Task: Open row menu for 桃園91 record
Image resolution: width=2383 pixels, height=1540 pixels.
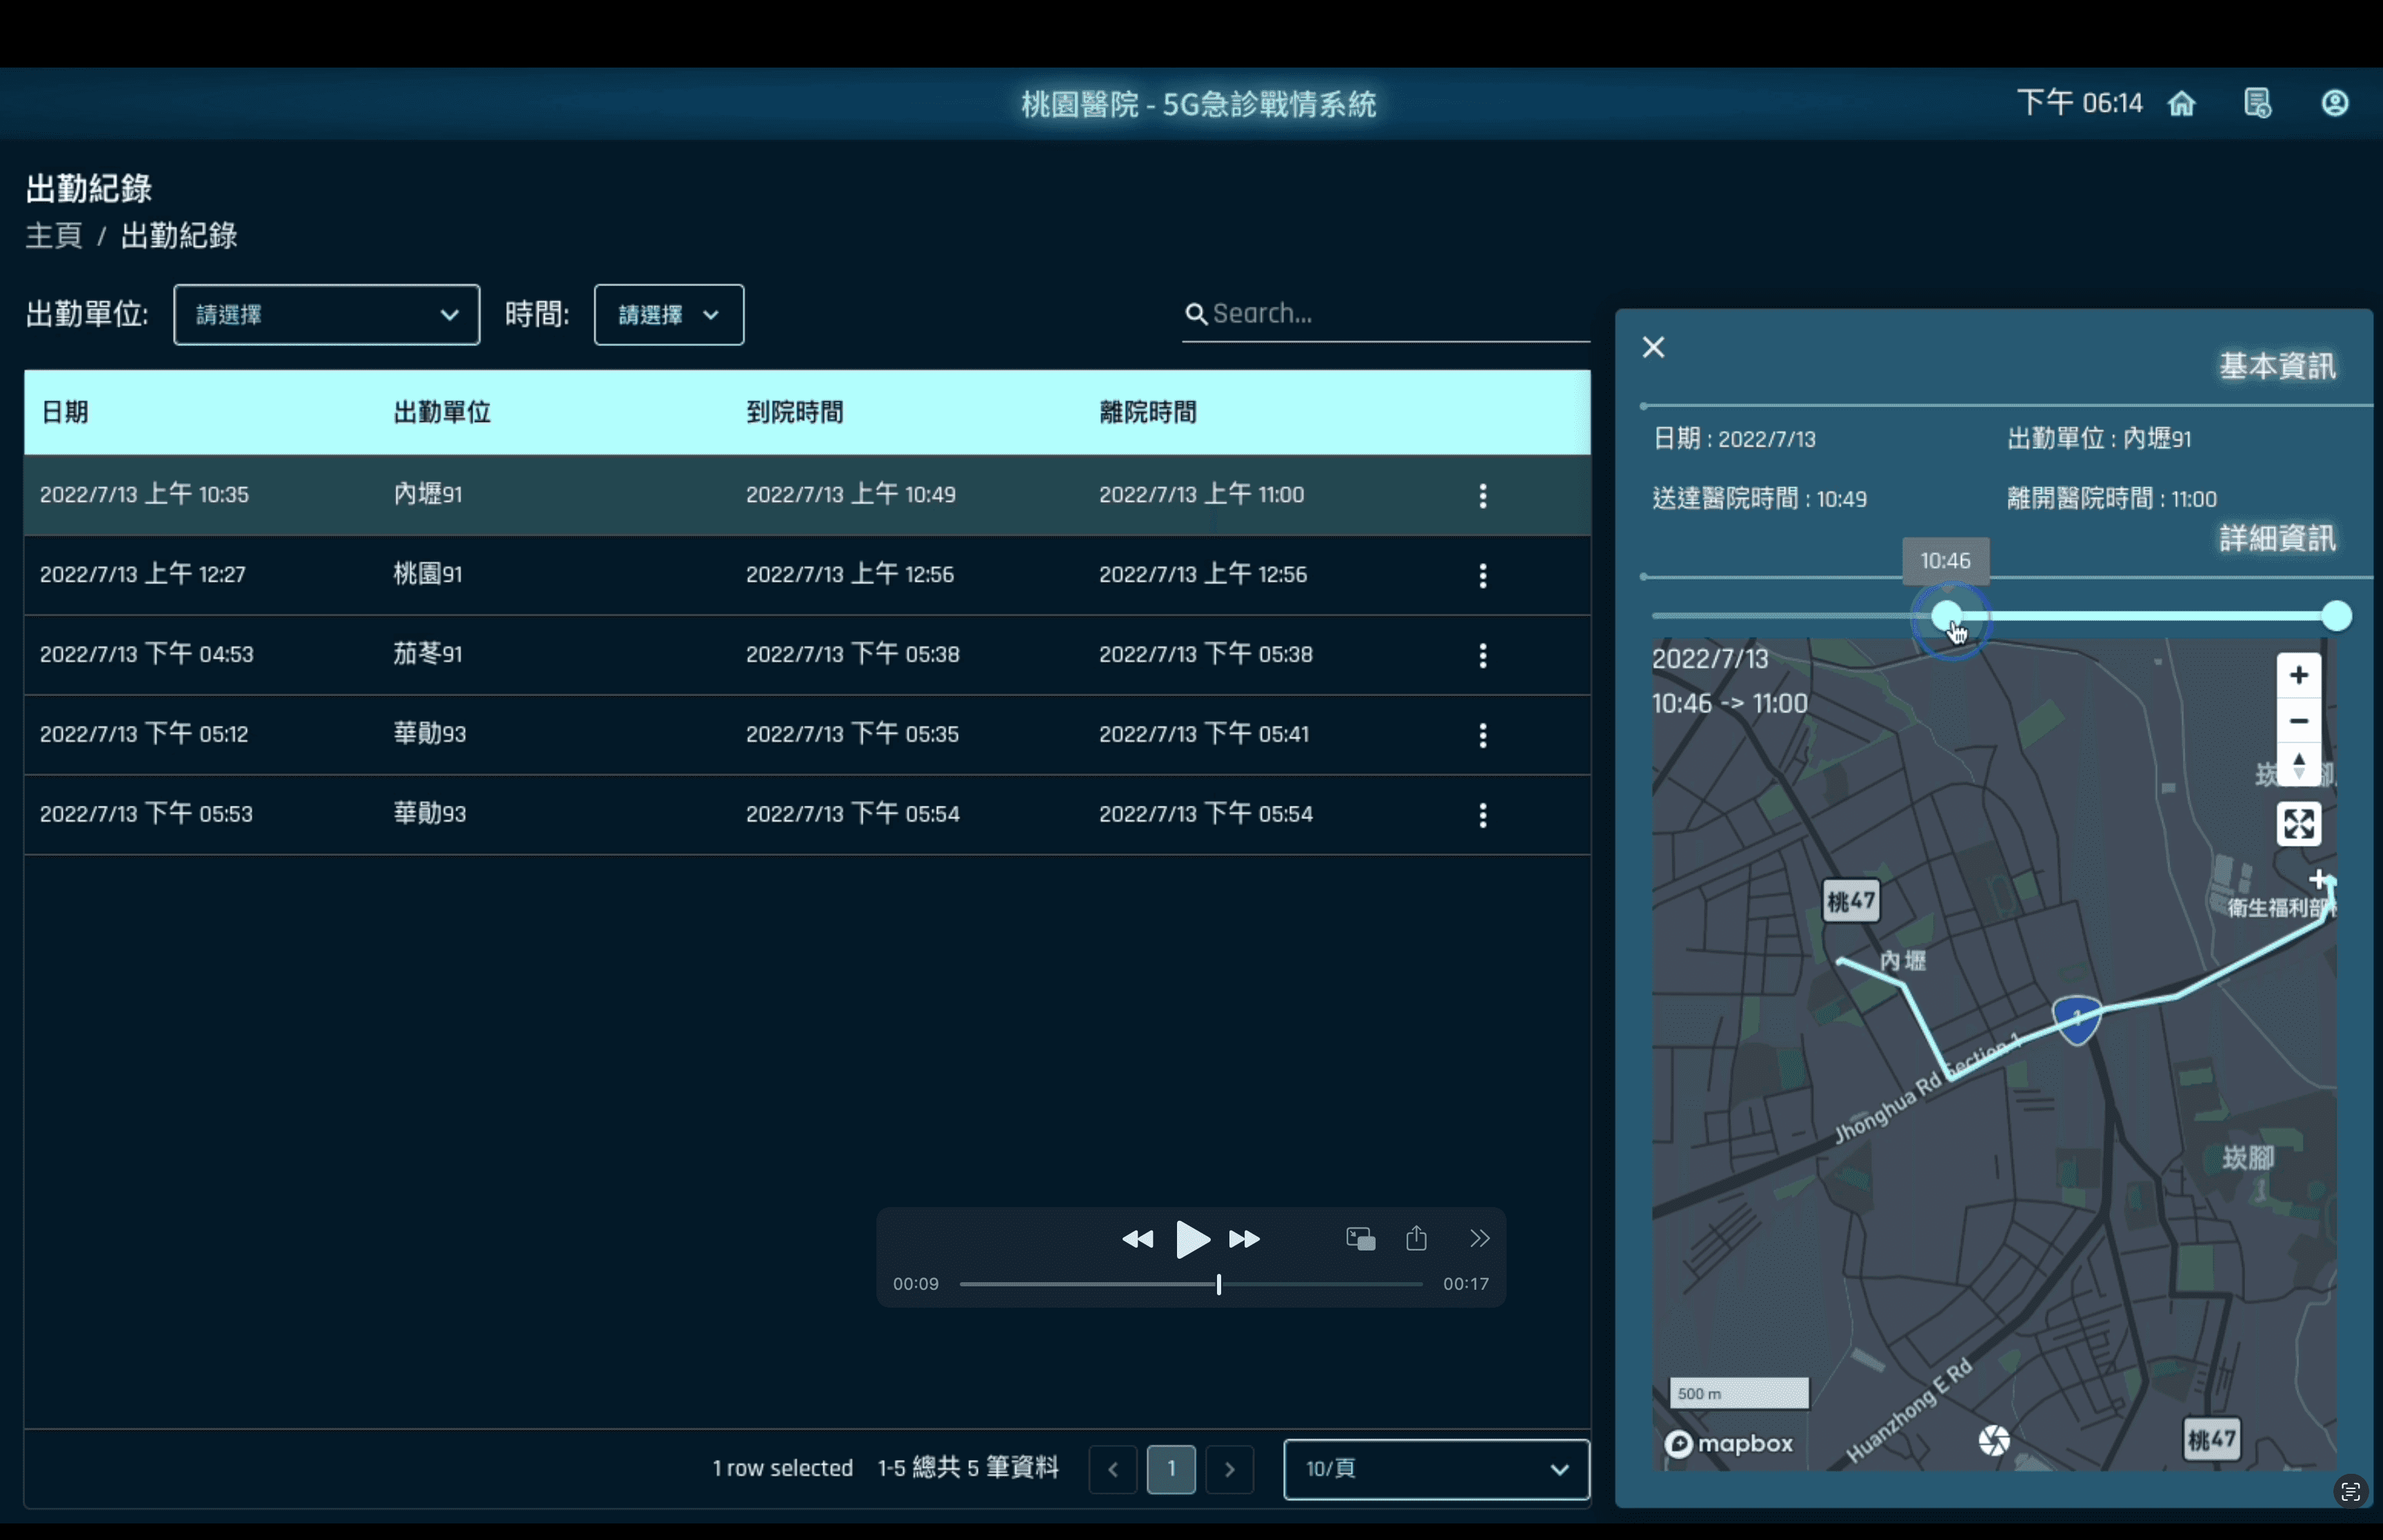Action: coord(1483,575)
